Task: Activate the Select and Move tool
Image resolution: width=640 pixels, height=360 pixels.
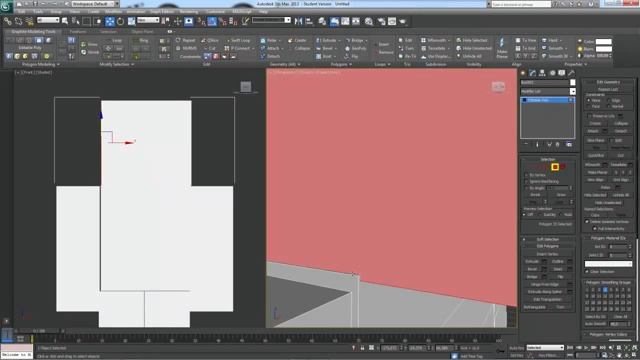Action: pos(110,21)
